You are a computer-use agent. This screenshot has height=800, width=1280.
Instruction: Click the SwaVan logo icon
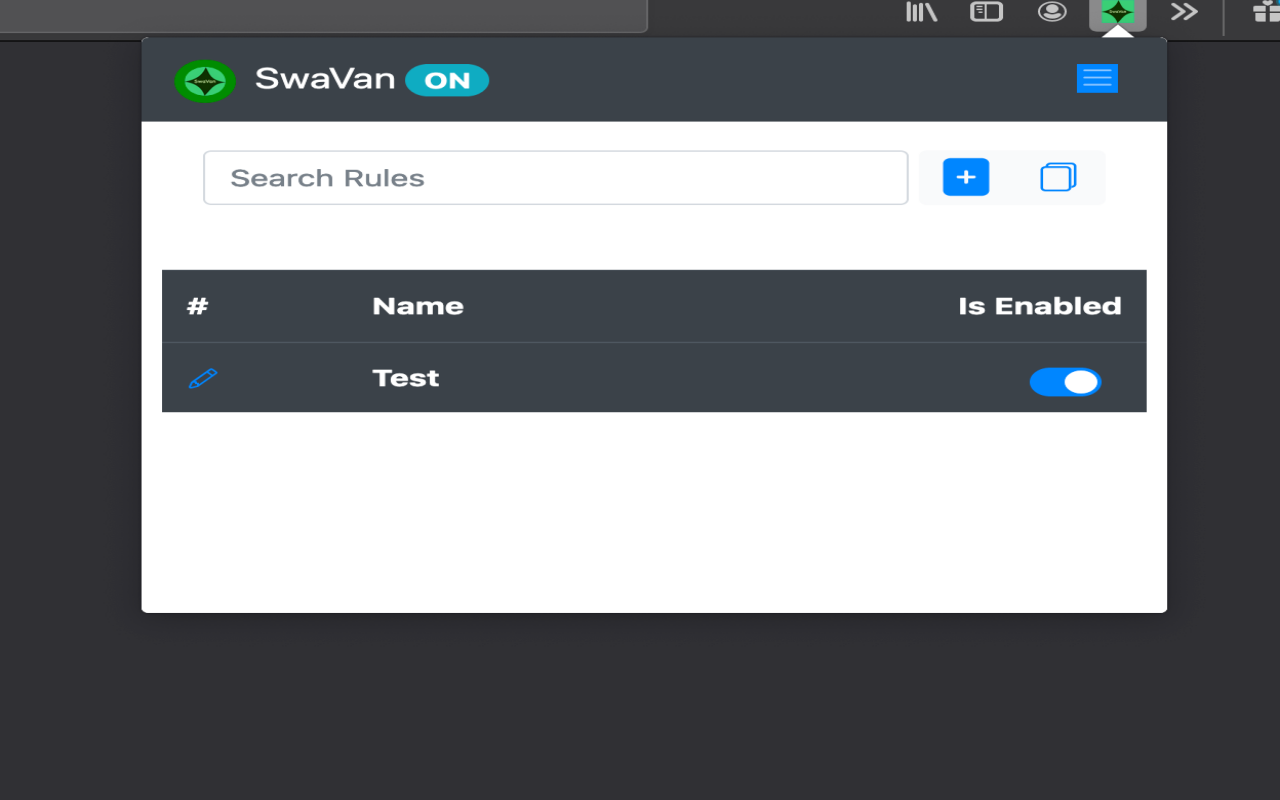205,80
